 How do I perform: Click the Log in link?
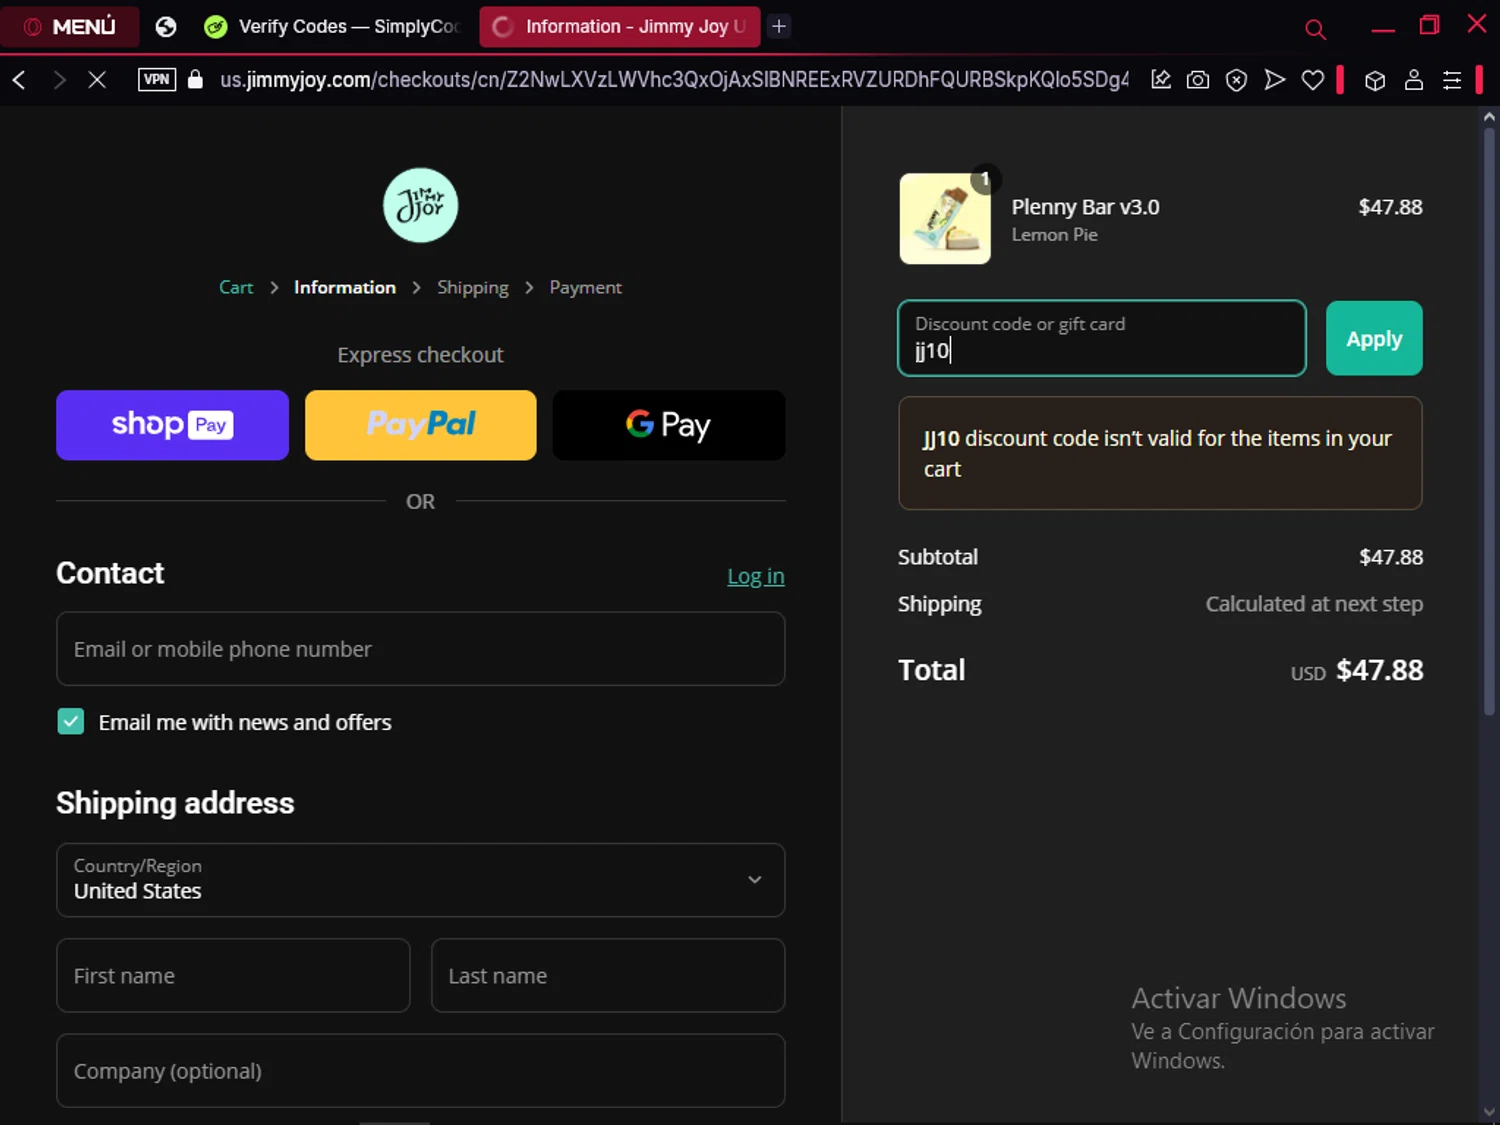[756, 576]
